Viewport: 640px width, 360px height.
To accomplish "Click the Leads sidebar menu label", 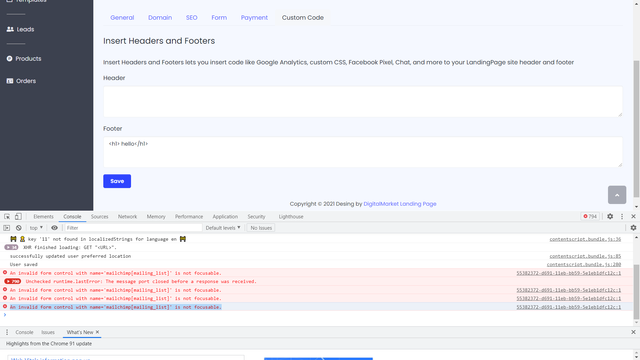I will pyautogui.click(x=25, y=29).
